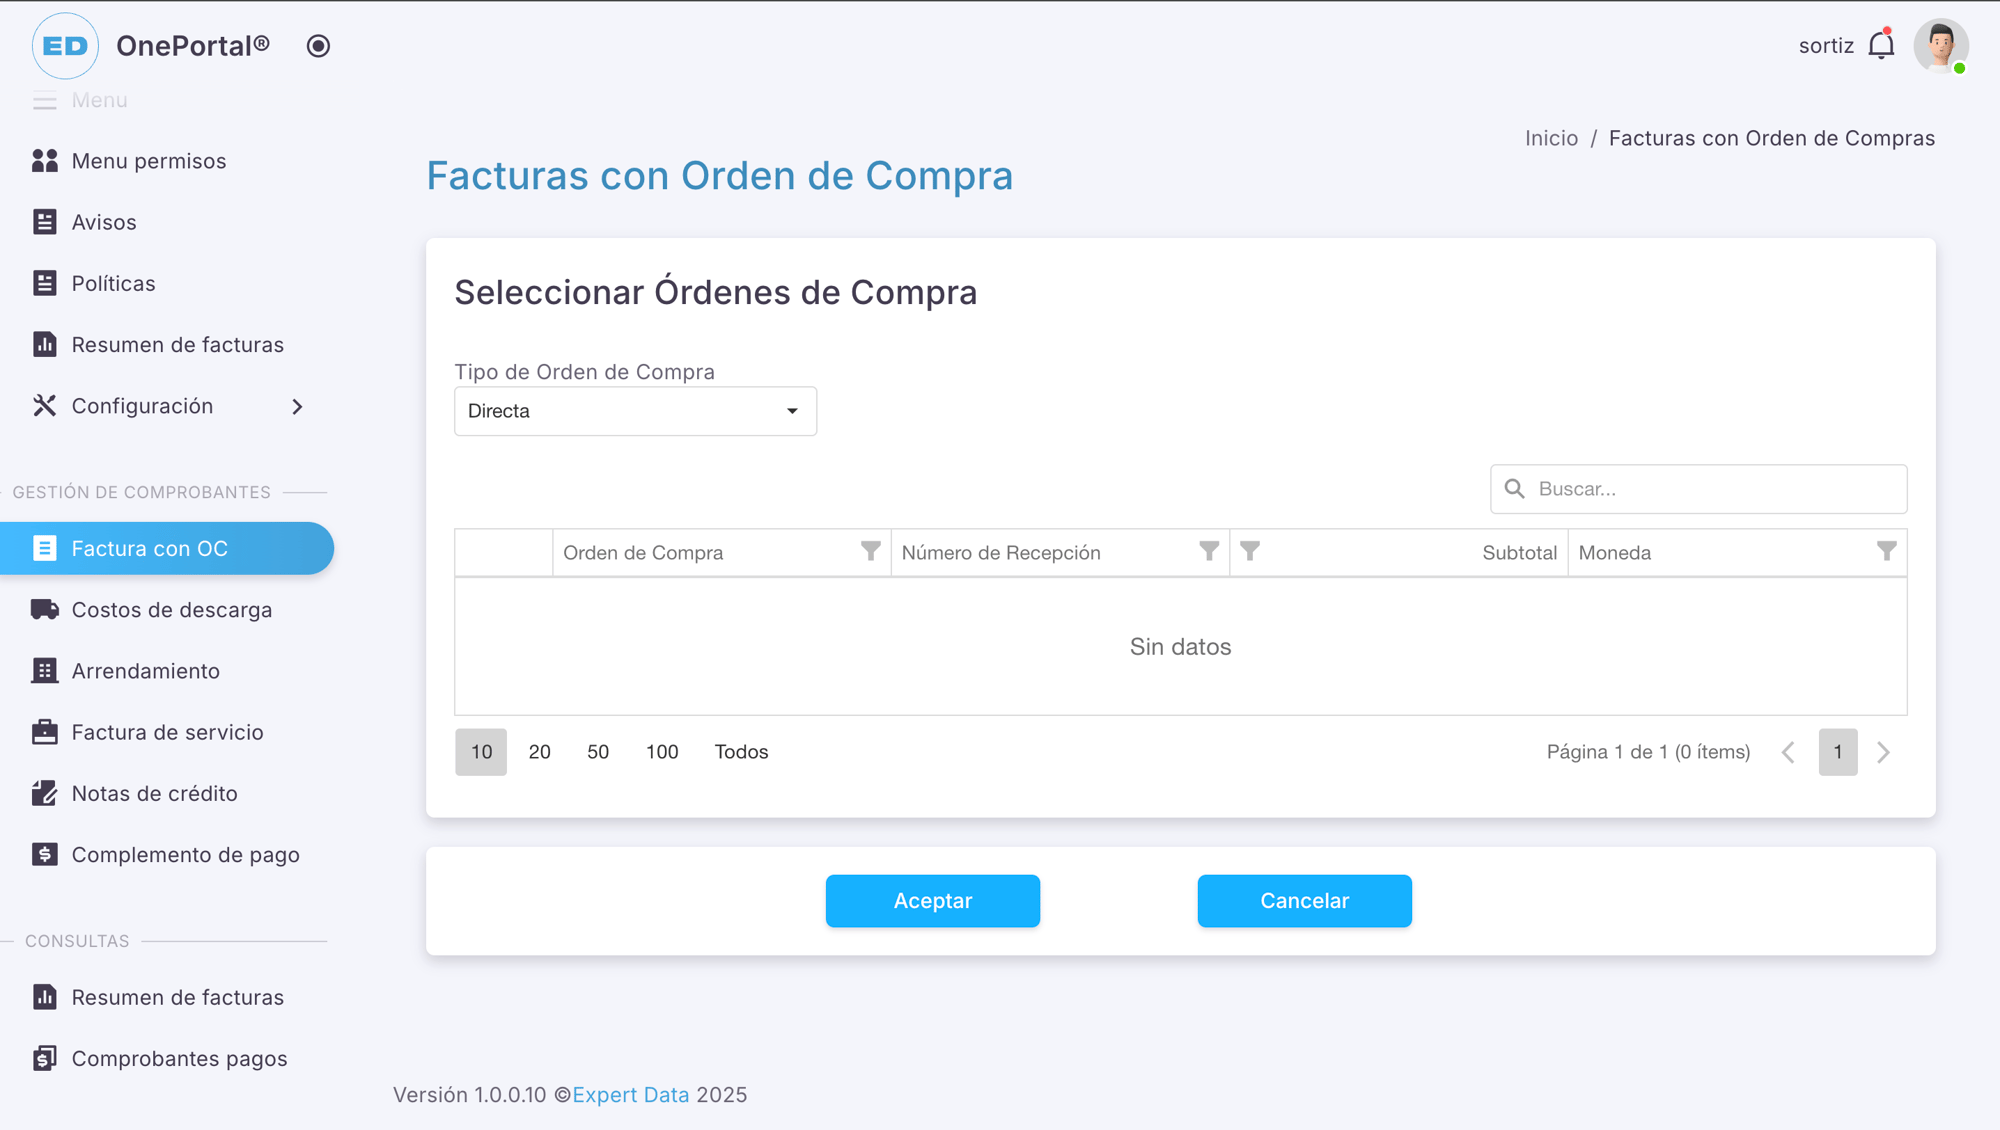The width and height of the screenshot is (2000, 1130).
Task: Open Complemento de pago menu item
Action: point(185,855)
